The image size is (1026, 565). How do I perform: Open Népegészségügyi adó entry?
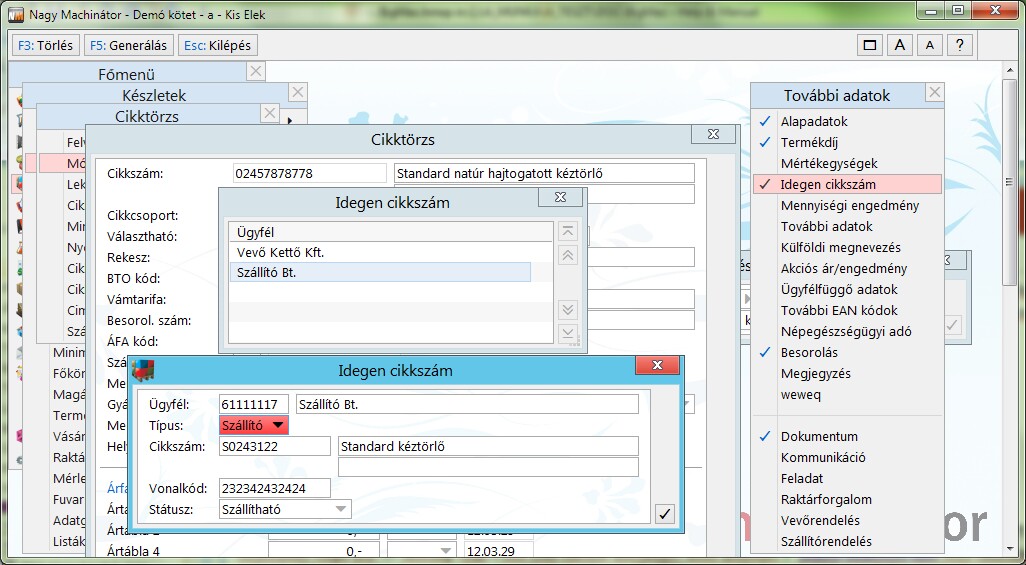[846, 331]
